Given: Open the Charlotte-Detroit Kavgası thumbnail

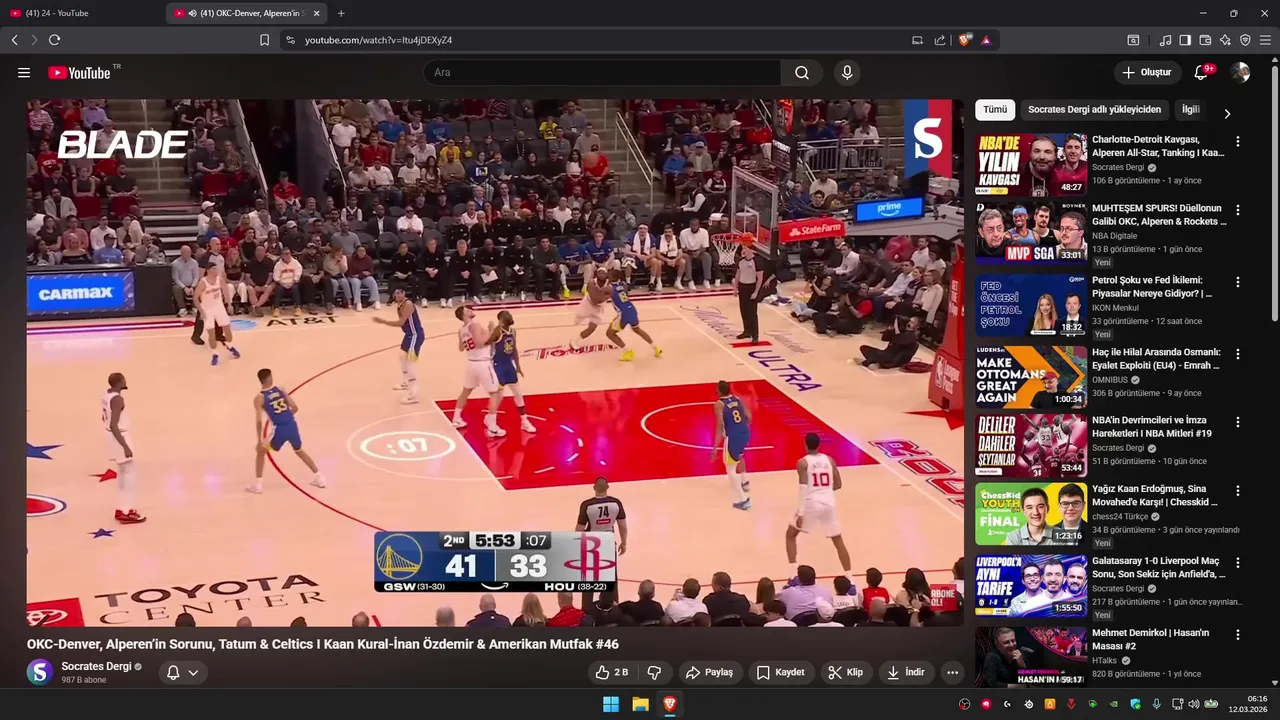Looking at the screenshot, I should tap(1031, 164).
